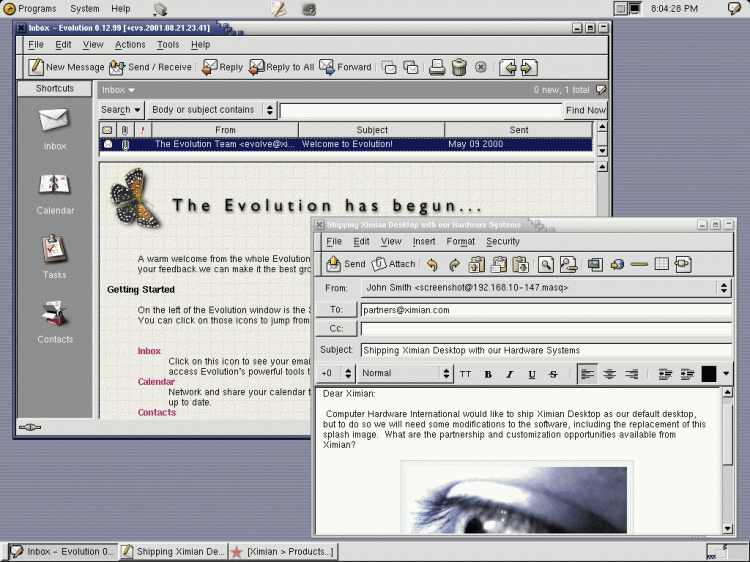Click the Cut clipboard icon in composer

476,264
